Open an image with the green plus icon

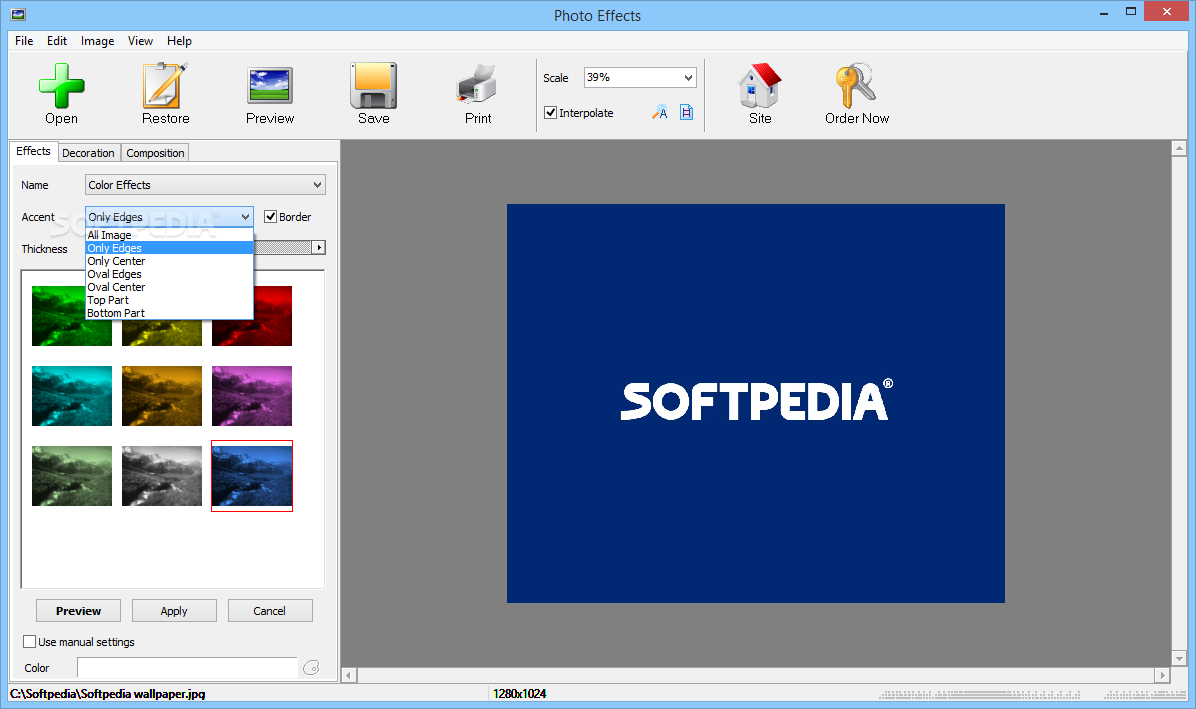coord(61,85)
